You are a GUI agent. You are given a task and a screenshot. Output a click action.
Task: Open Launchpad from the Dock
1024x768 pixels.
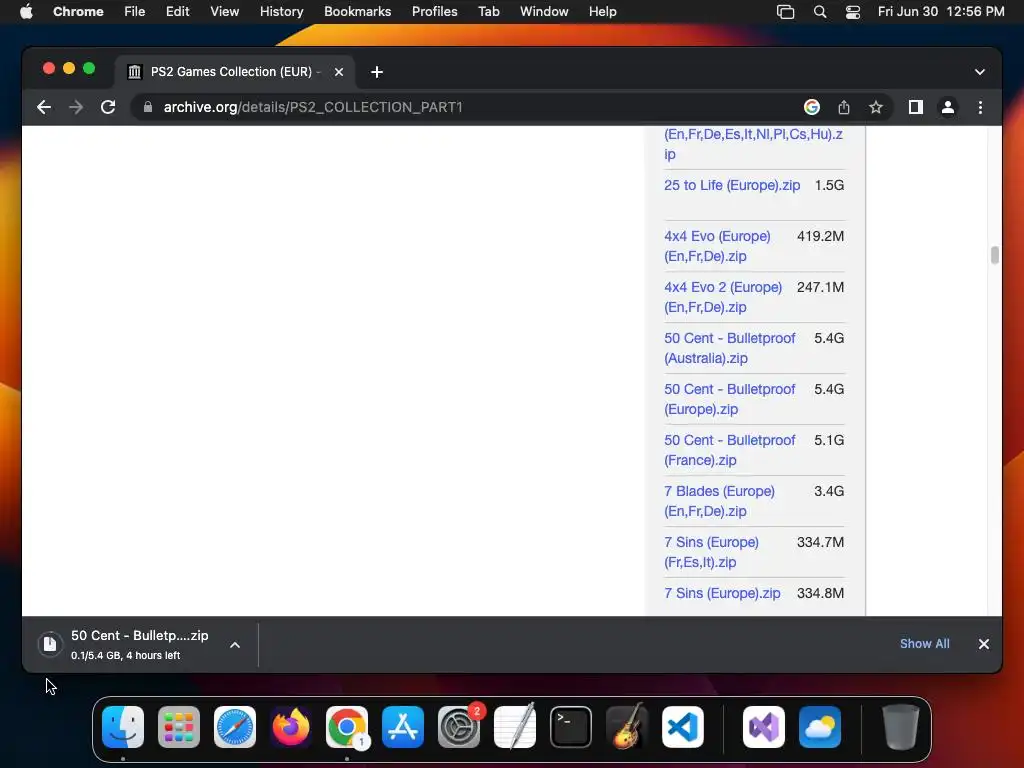click(179, 727)
